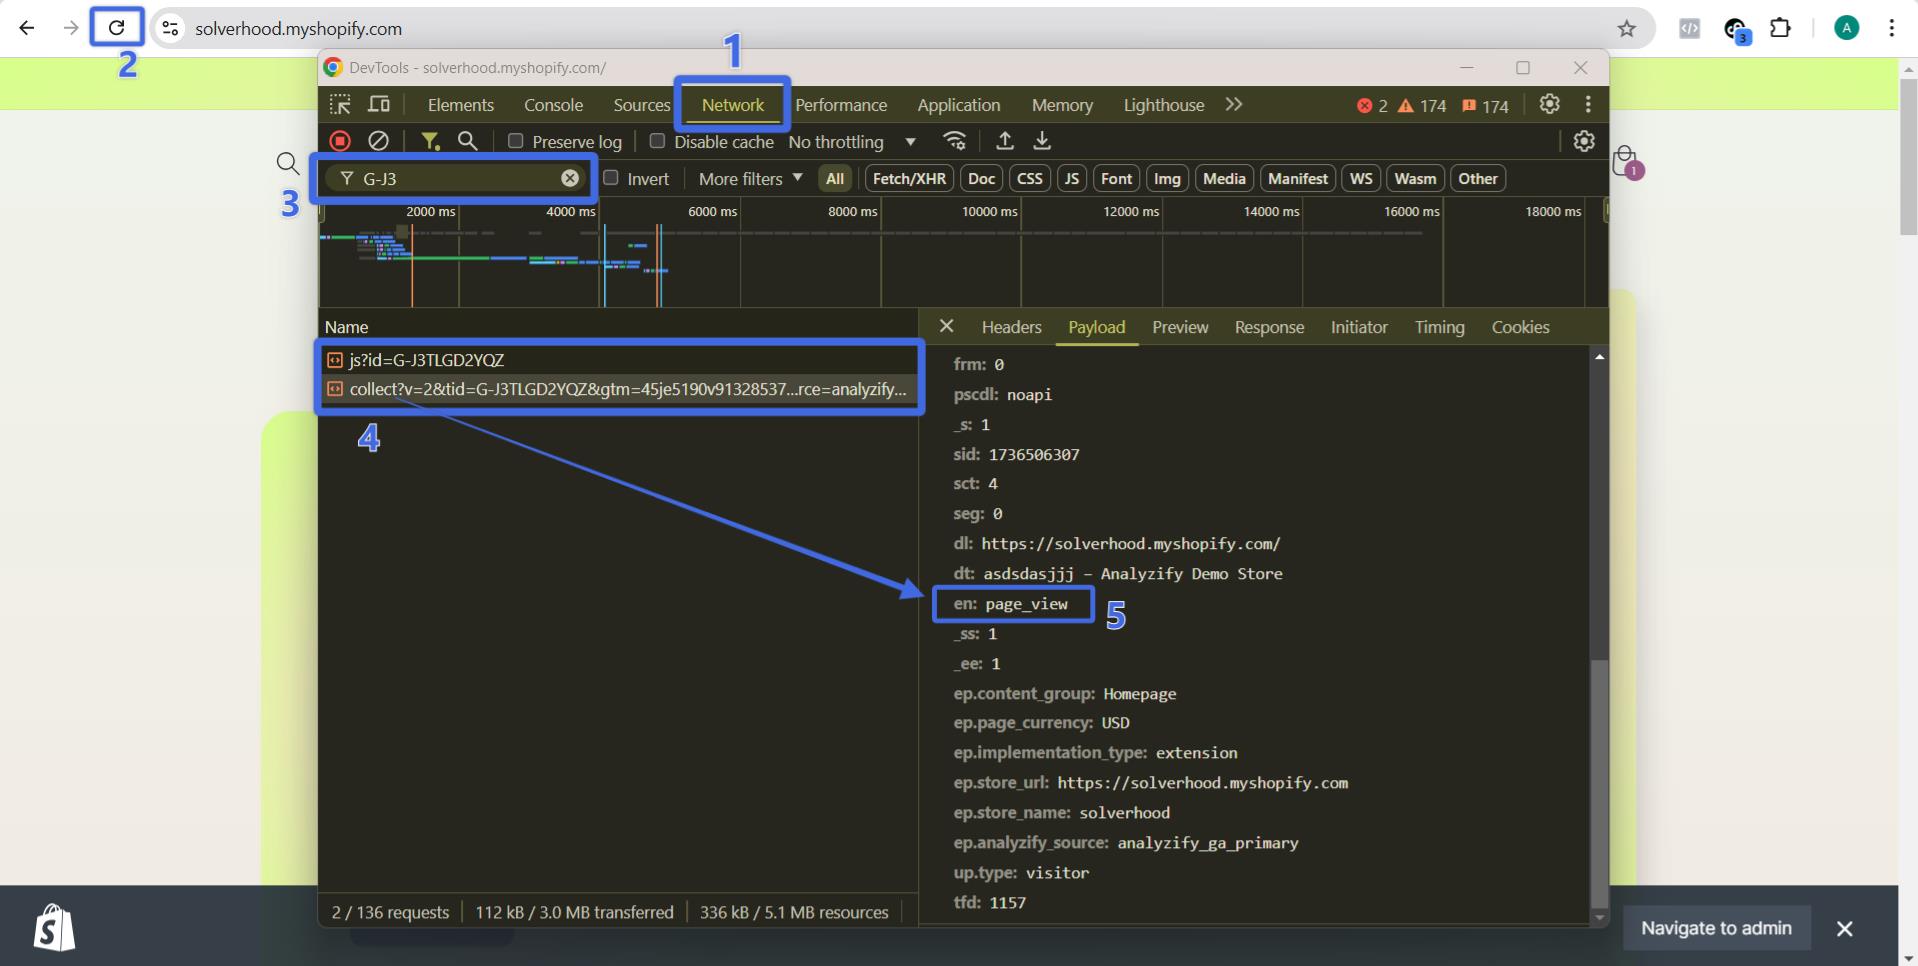The height and width of the screenshot is (966, 1918).
Task: Open the store search magnifier icon
Action: click(x=287, y=163)
